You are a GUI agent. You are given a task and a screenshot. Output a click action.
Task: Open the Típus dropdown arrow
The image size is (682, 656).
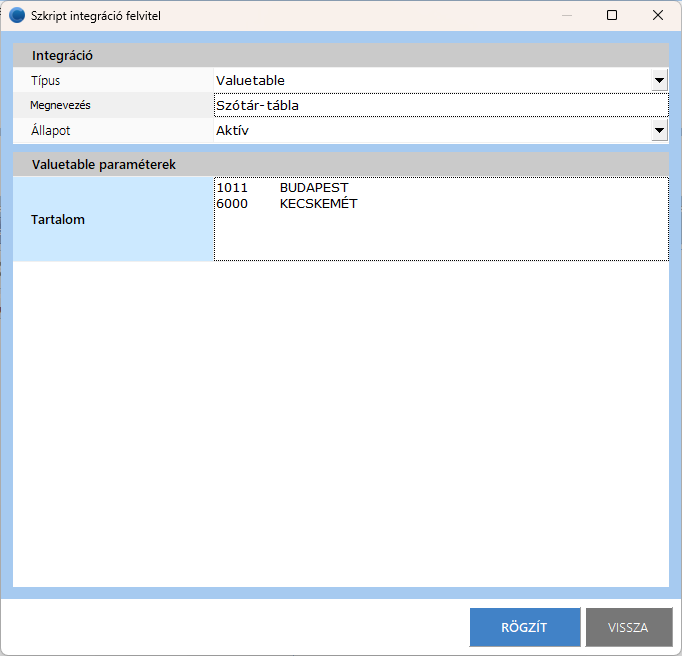[659, 80]
